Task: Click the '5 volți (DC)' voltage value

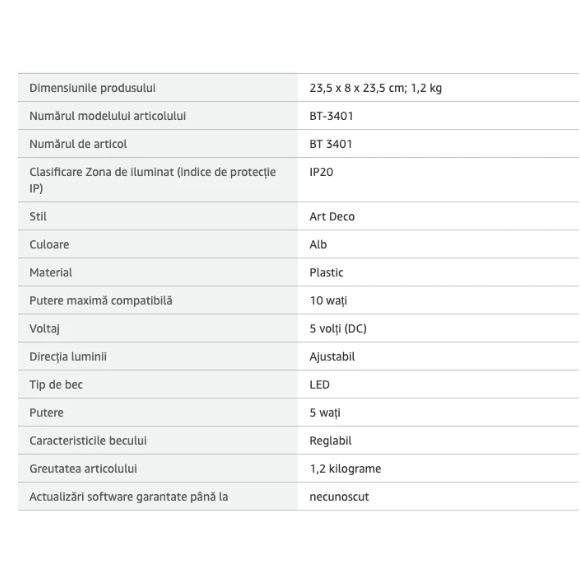Action: point(338,329)
